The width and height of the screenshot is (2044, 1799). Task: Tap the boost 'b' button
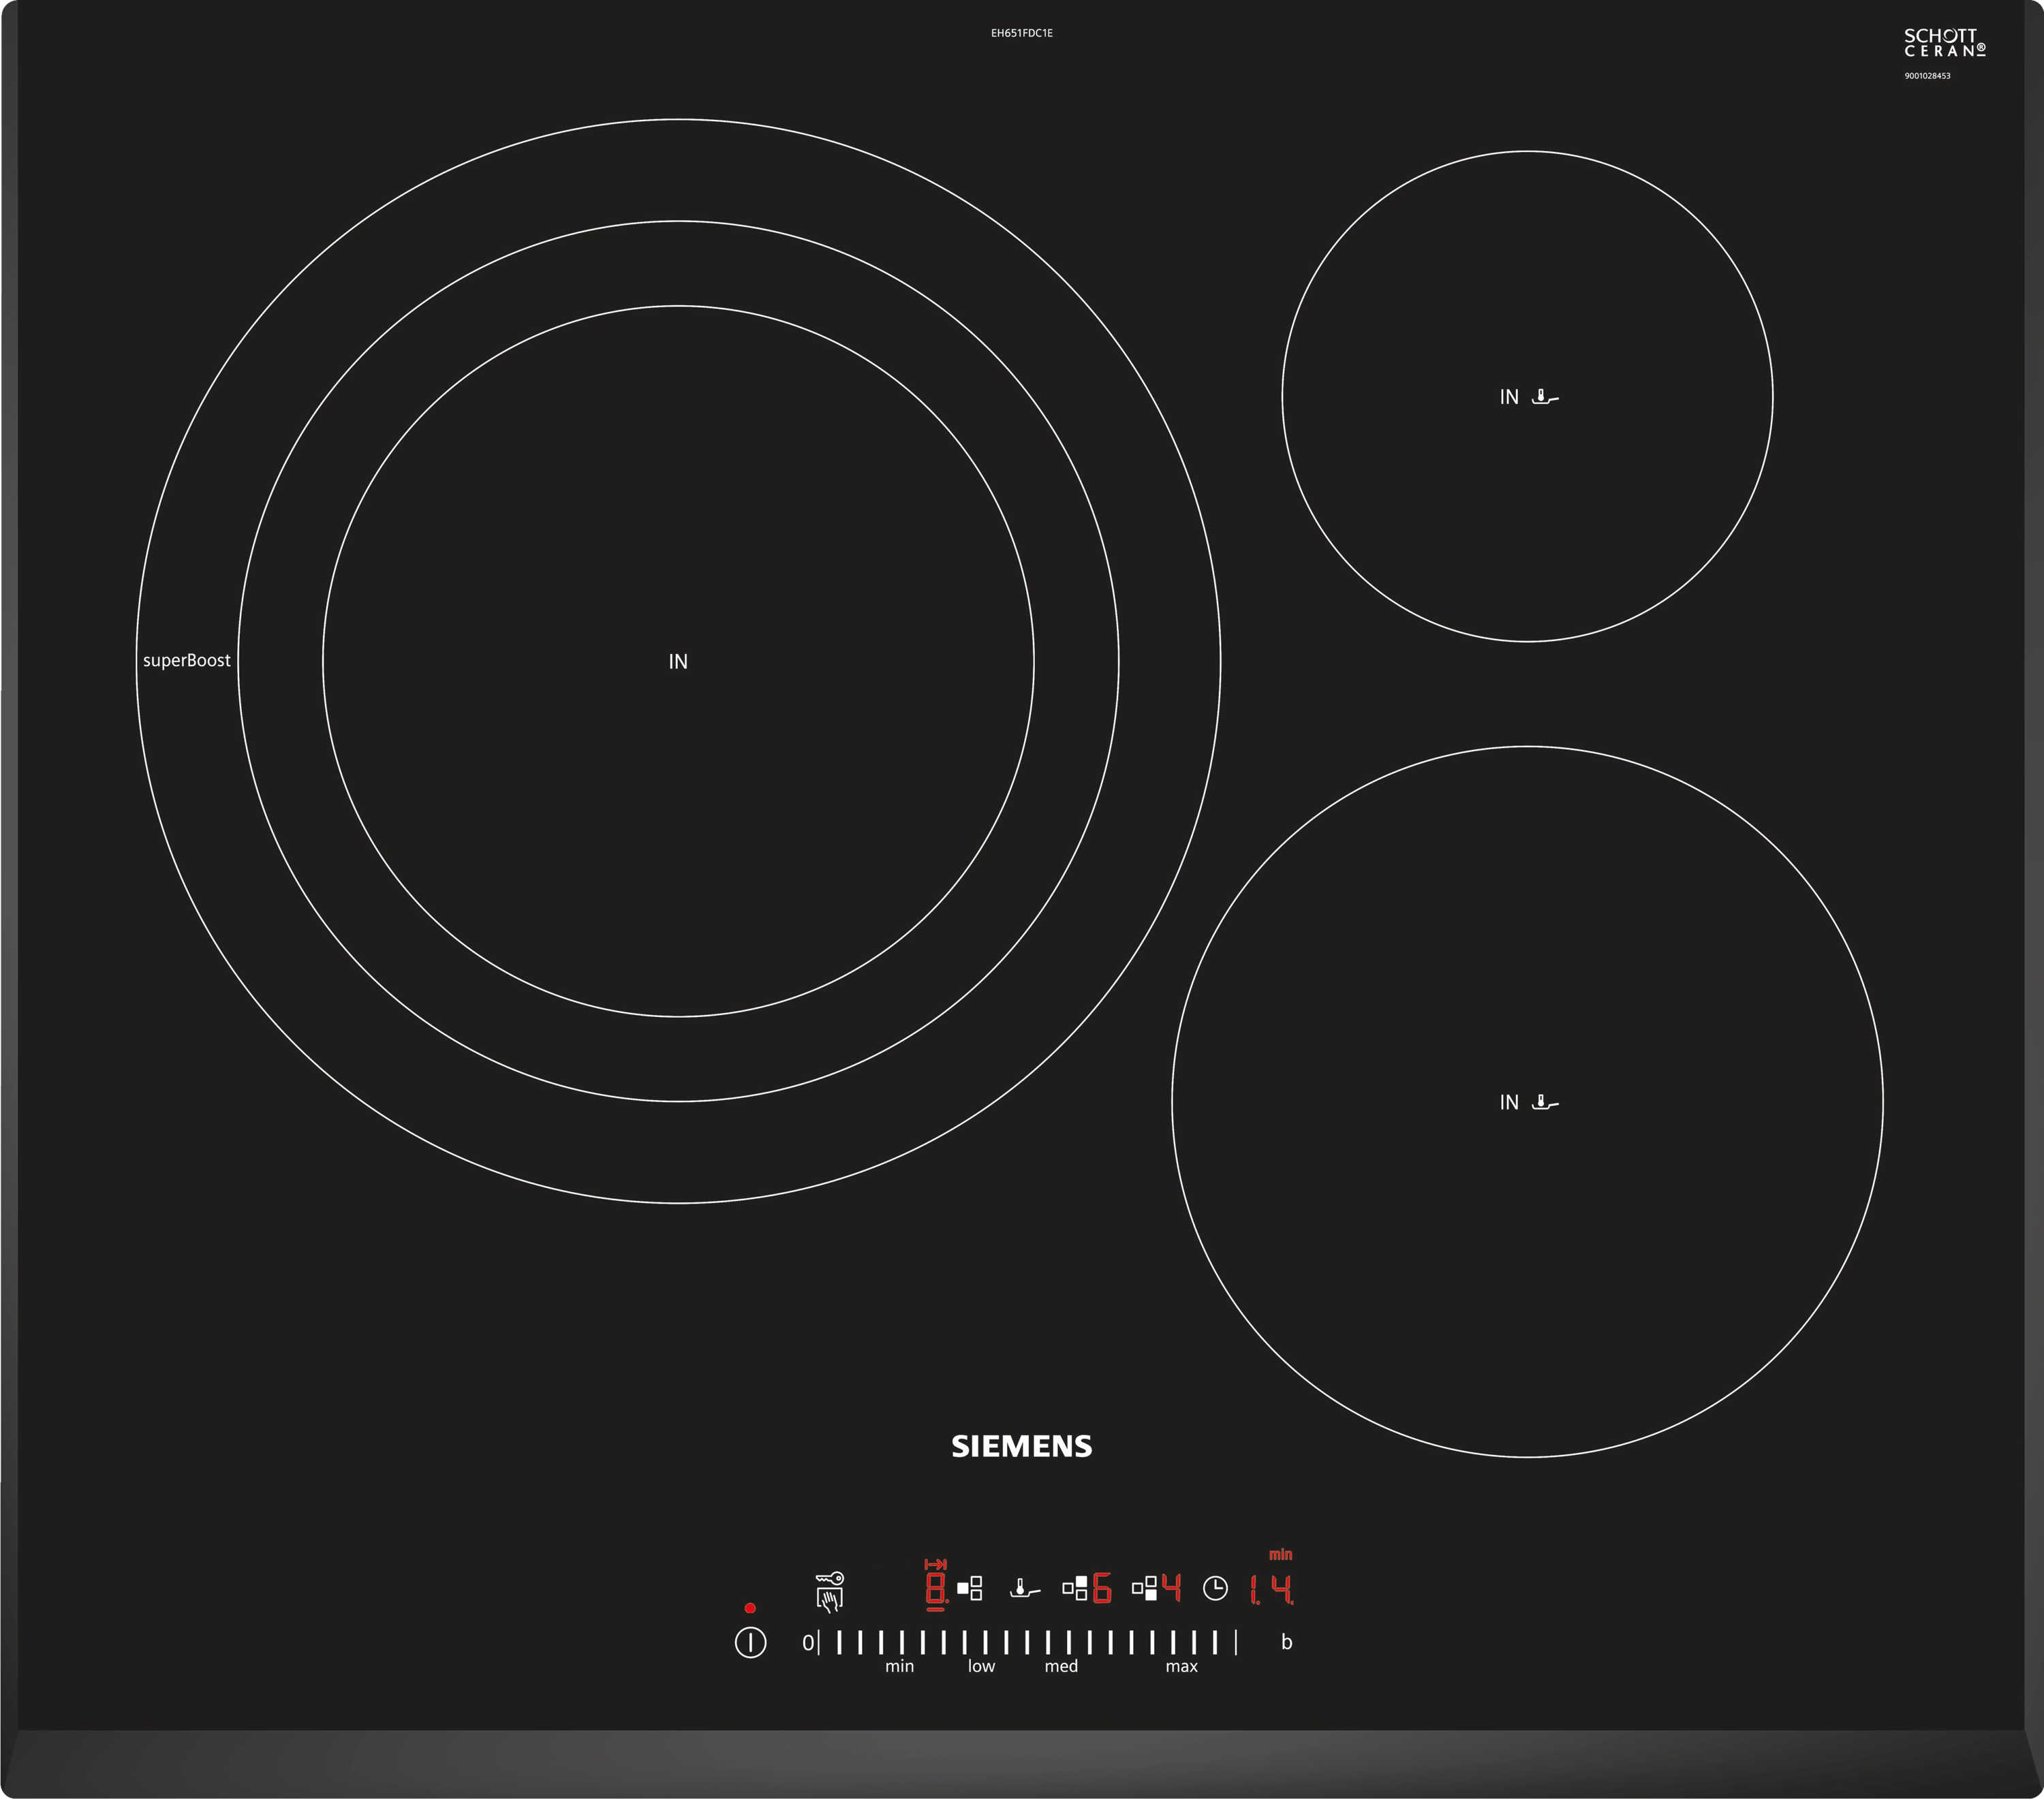[x=1287, y=1642]
